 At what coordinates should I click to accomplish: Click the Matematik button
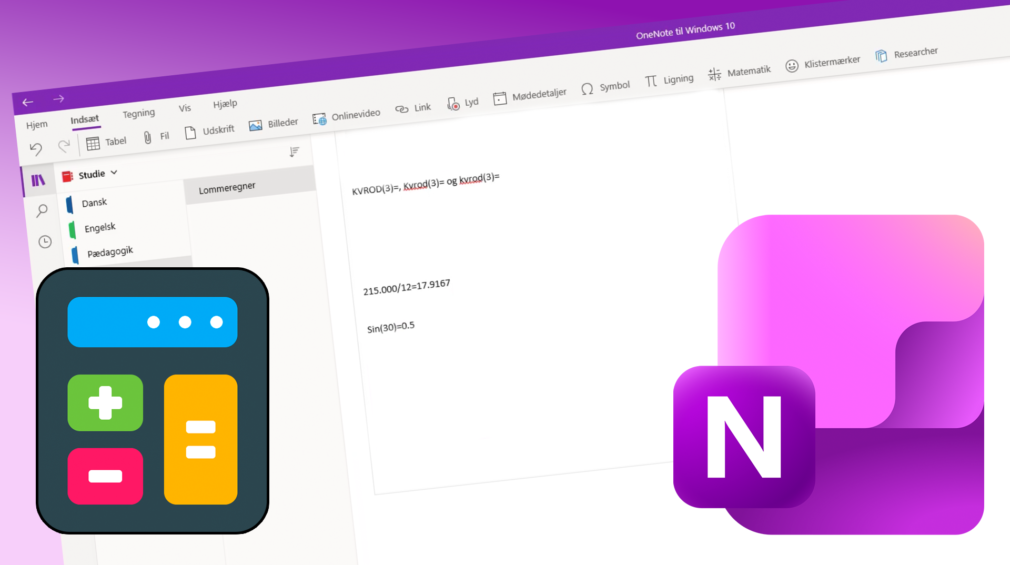pyautogui.click(x=715, y=73)
